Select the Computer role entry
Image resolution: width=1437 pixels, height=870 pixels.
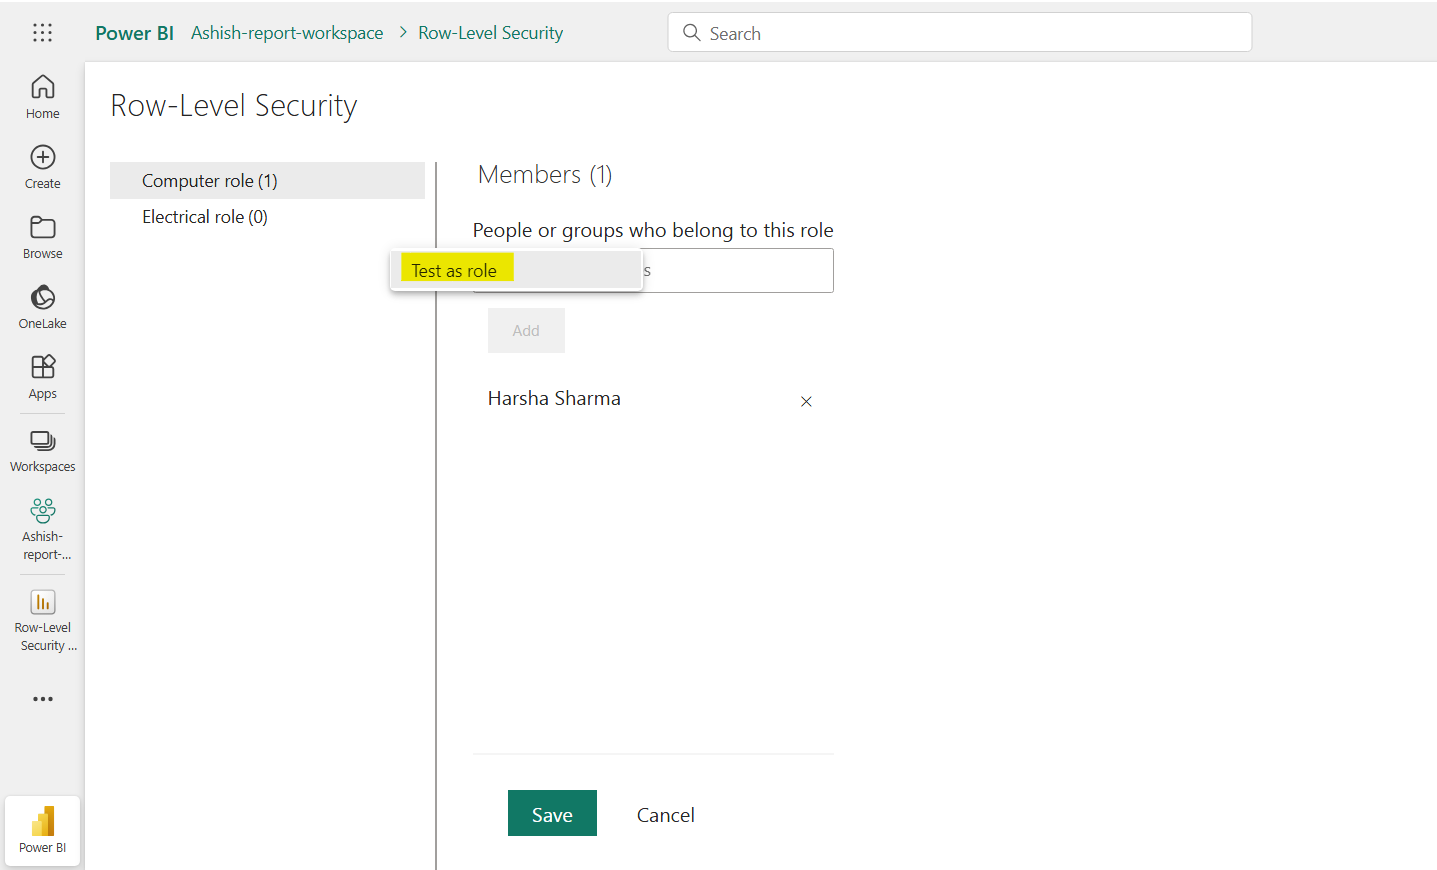pos(211,180)
